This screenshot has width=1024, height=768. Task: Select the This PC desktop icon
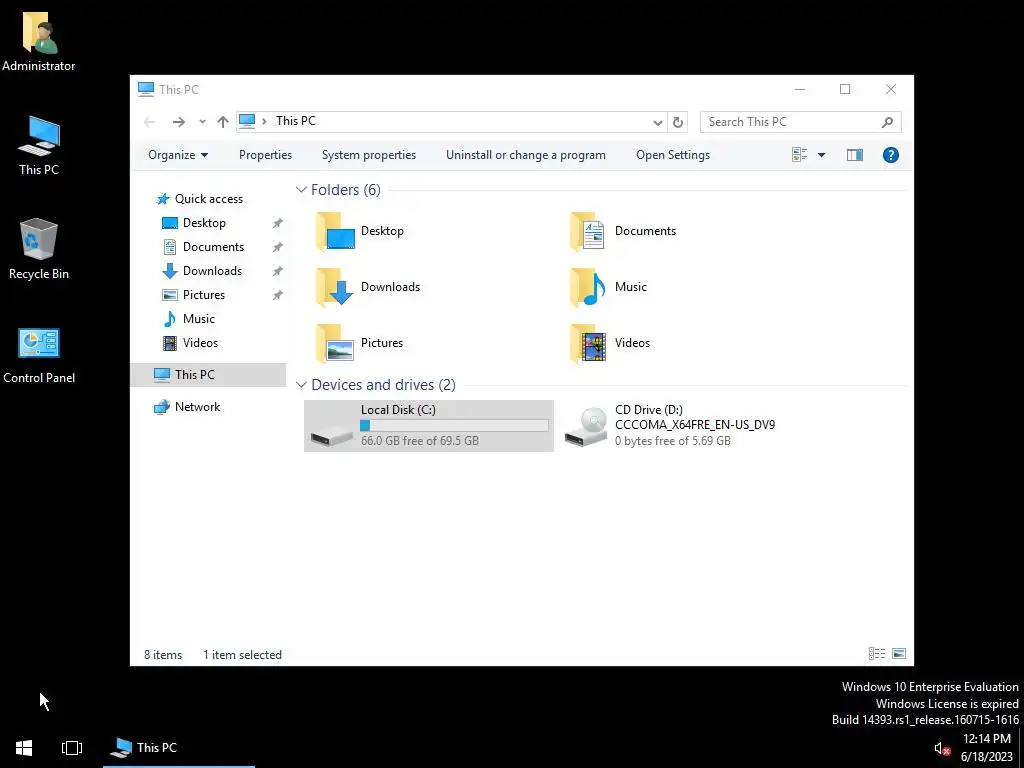pyautogui.click(x=39, y=145)
